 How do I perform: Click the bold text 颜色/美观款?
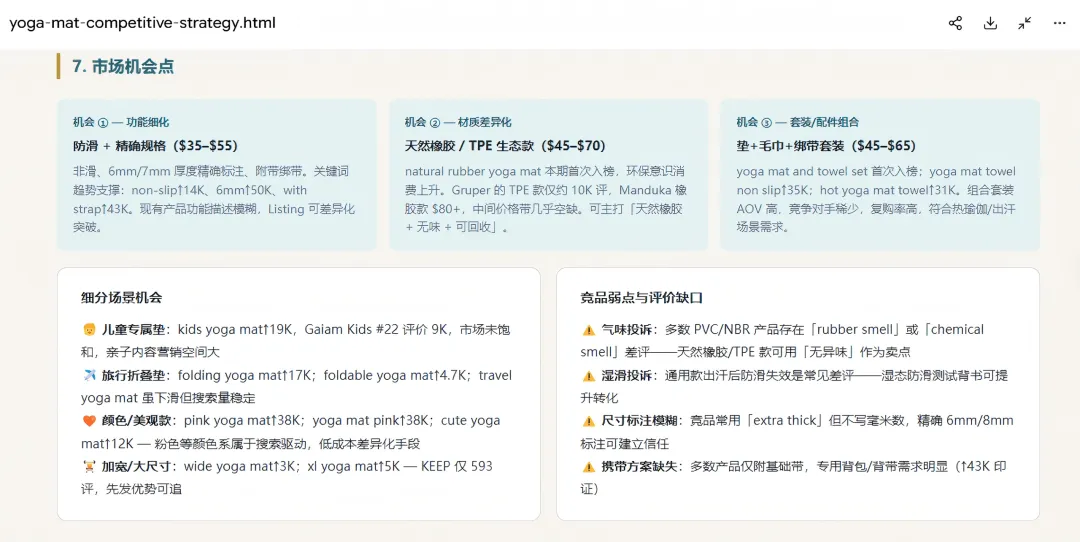coord(135,421)
